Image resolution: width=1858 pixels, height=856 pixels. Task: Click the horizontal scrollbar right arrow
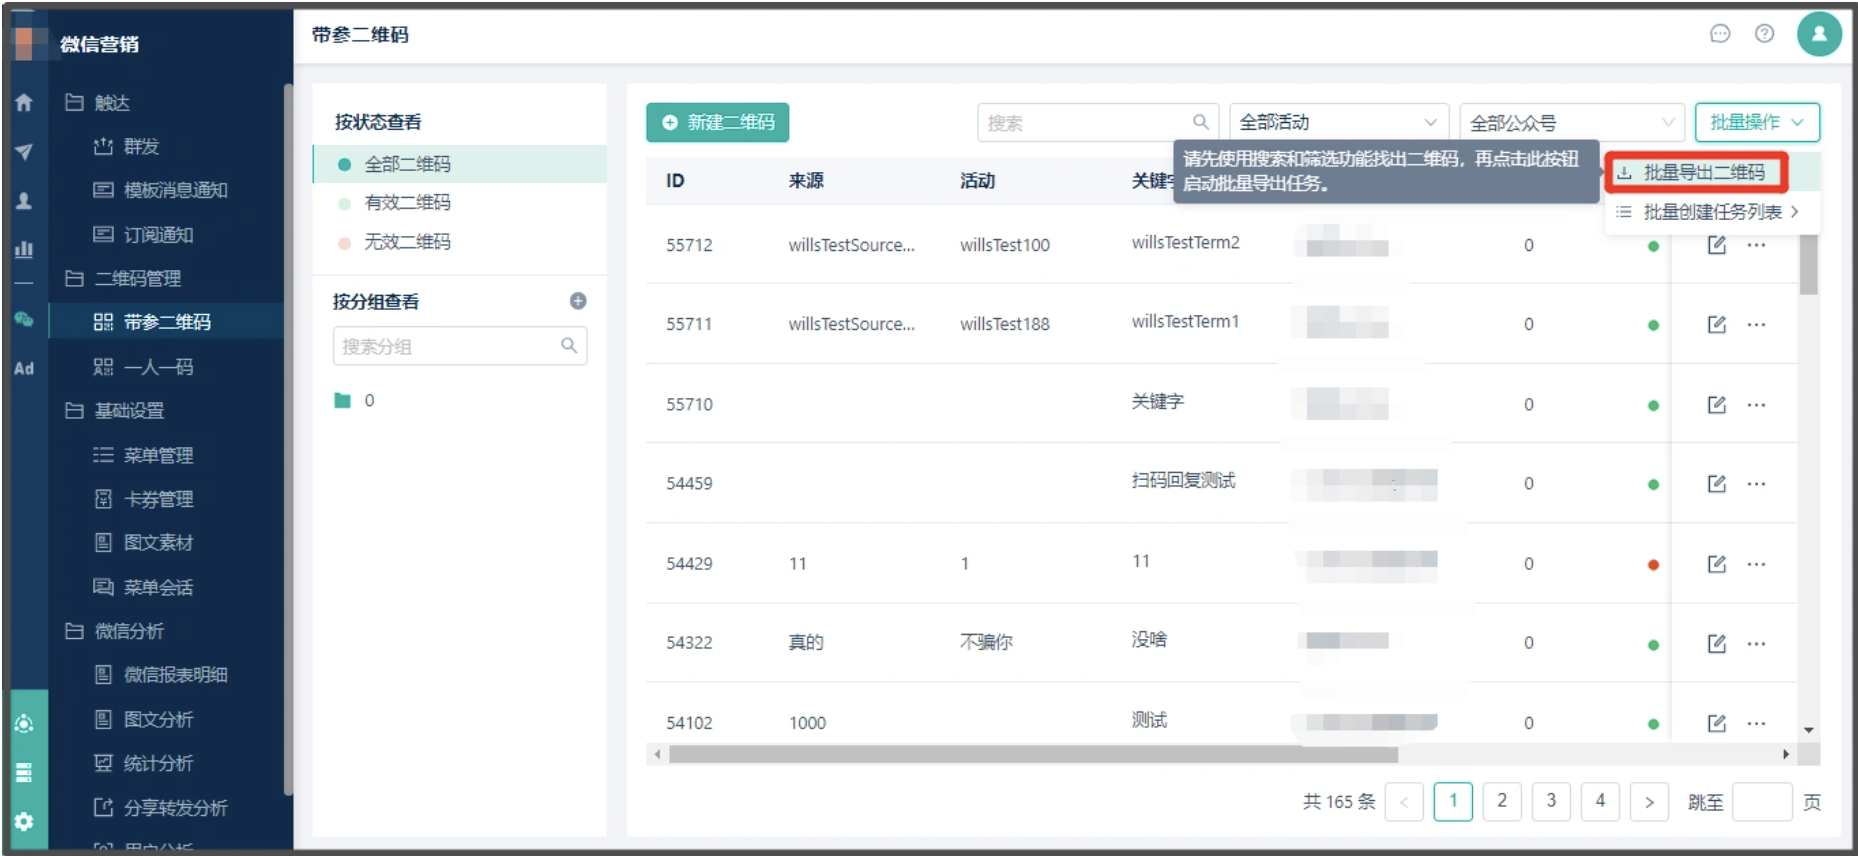[1786, 755]
